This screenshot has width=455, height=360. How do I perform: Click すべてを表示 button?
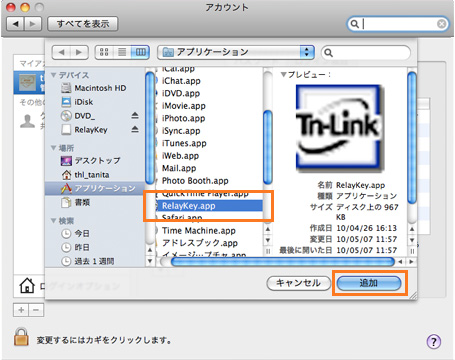[83, 24]
